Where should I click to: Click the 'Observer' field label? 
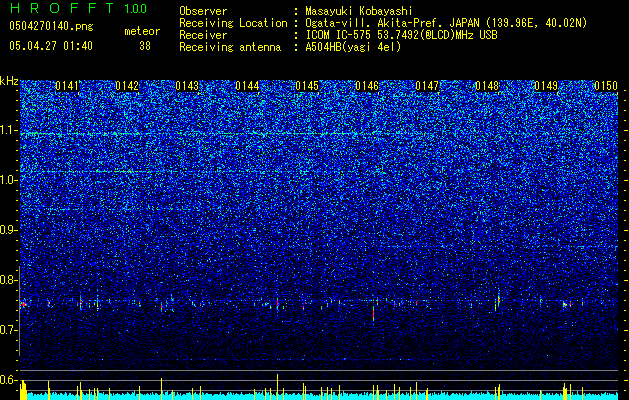tap(203, 11)
